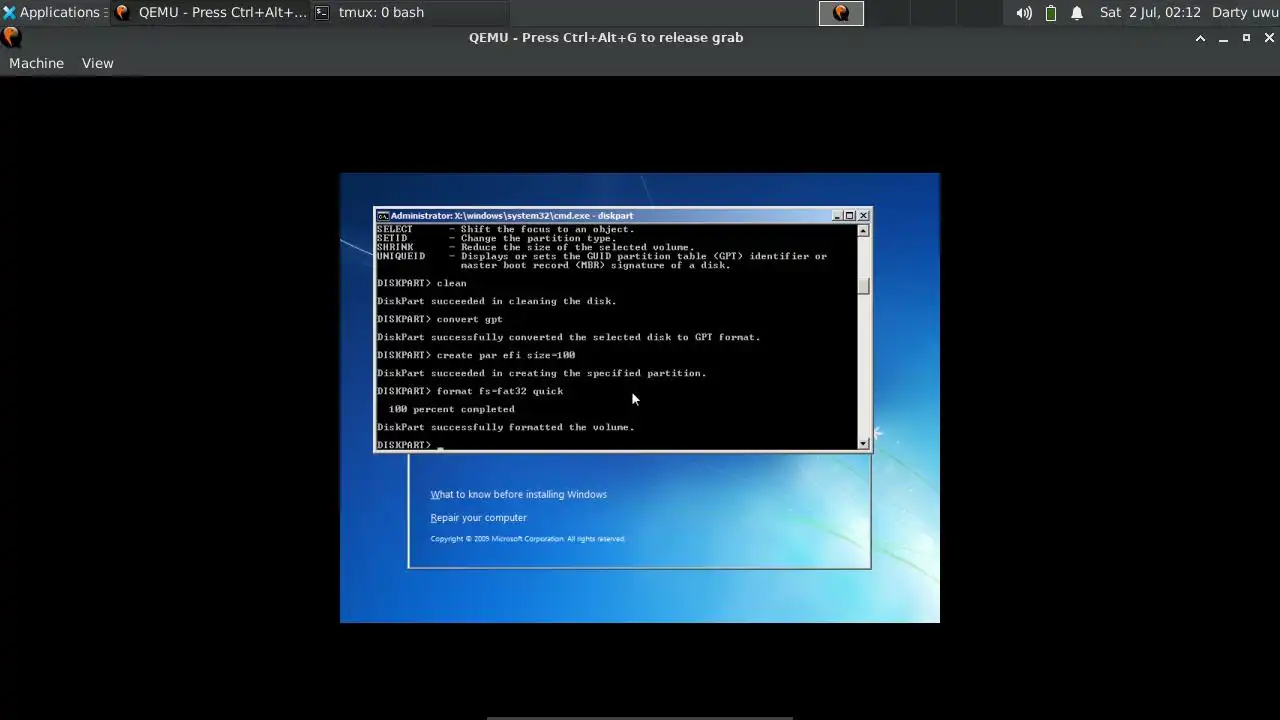Roll up the QEMU window with the up arrow
Image resolution: width=1280 pixels, height=720 pixels.
tap(1200, 38)
